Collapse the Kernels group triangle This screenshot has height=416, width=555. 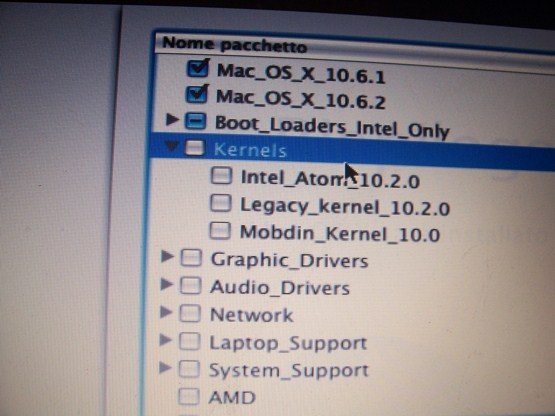pyautogui.click(x=172, y=146)
